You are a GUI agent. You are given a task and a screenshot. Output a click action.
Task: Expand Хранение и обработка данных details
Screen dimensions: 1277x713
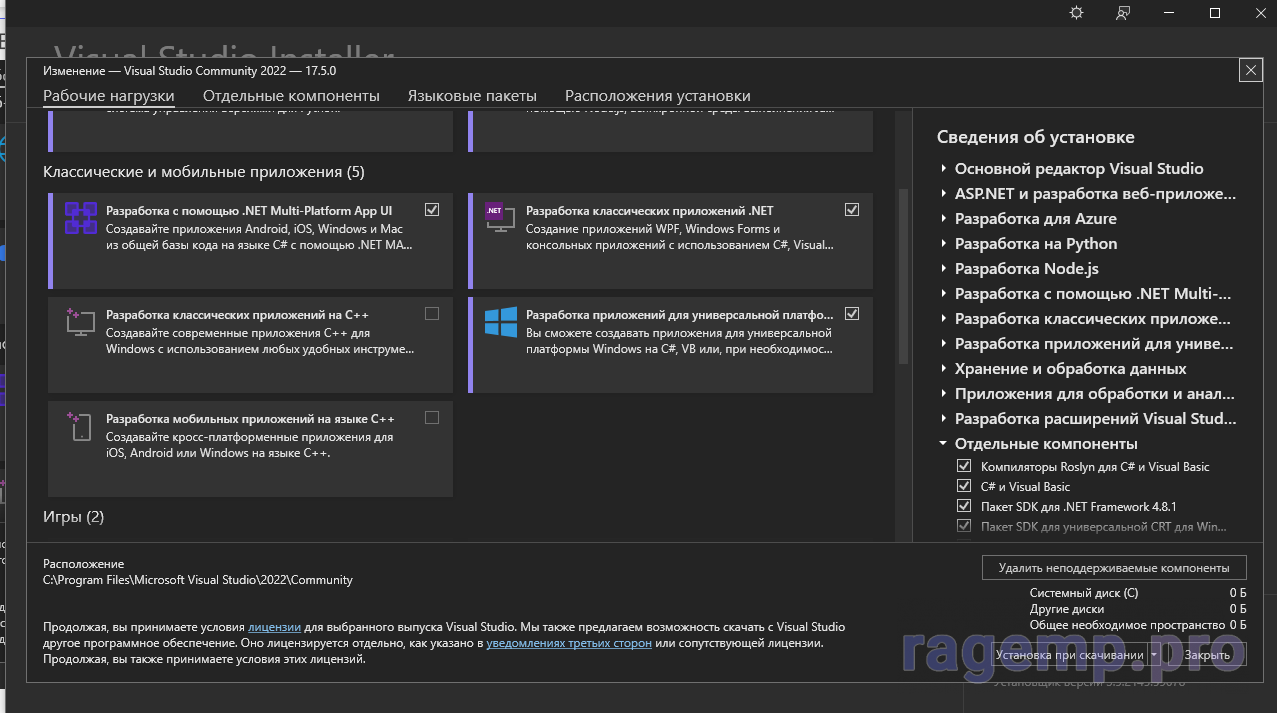point(943,369)
